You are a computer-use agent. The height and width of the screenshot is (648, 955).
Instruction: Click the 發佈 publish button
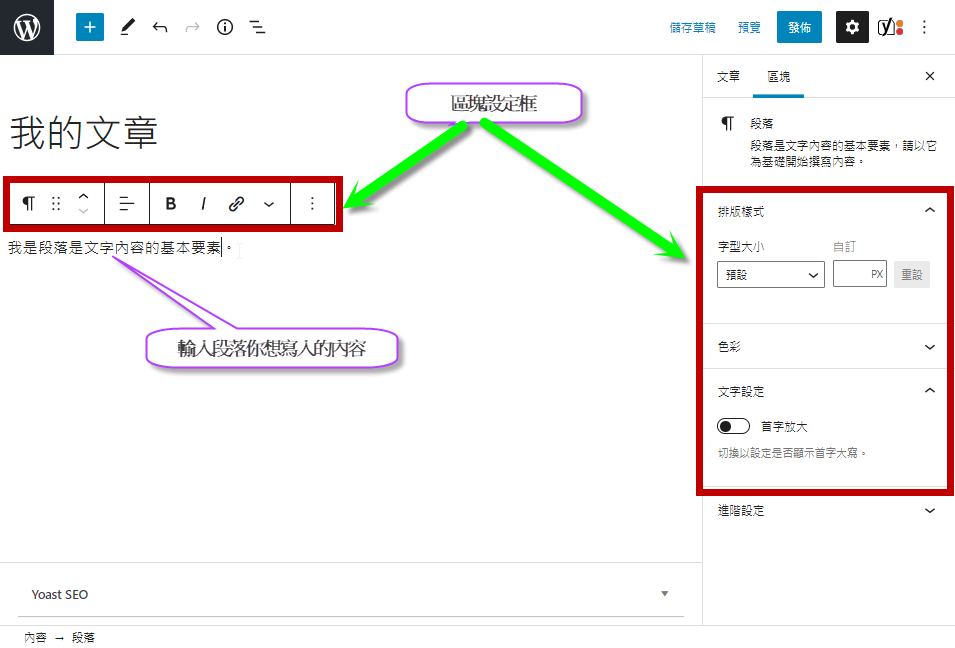click(799, 27)
